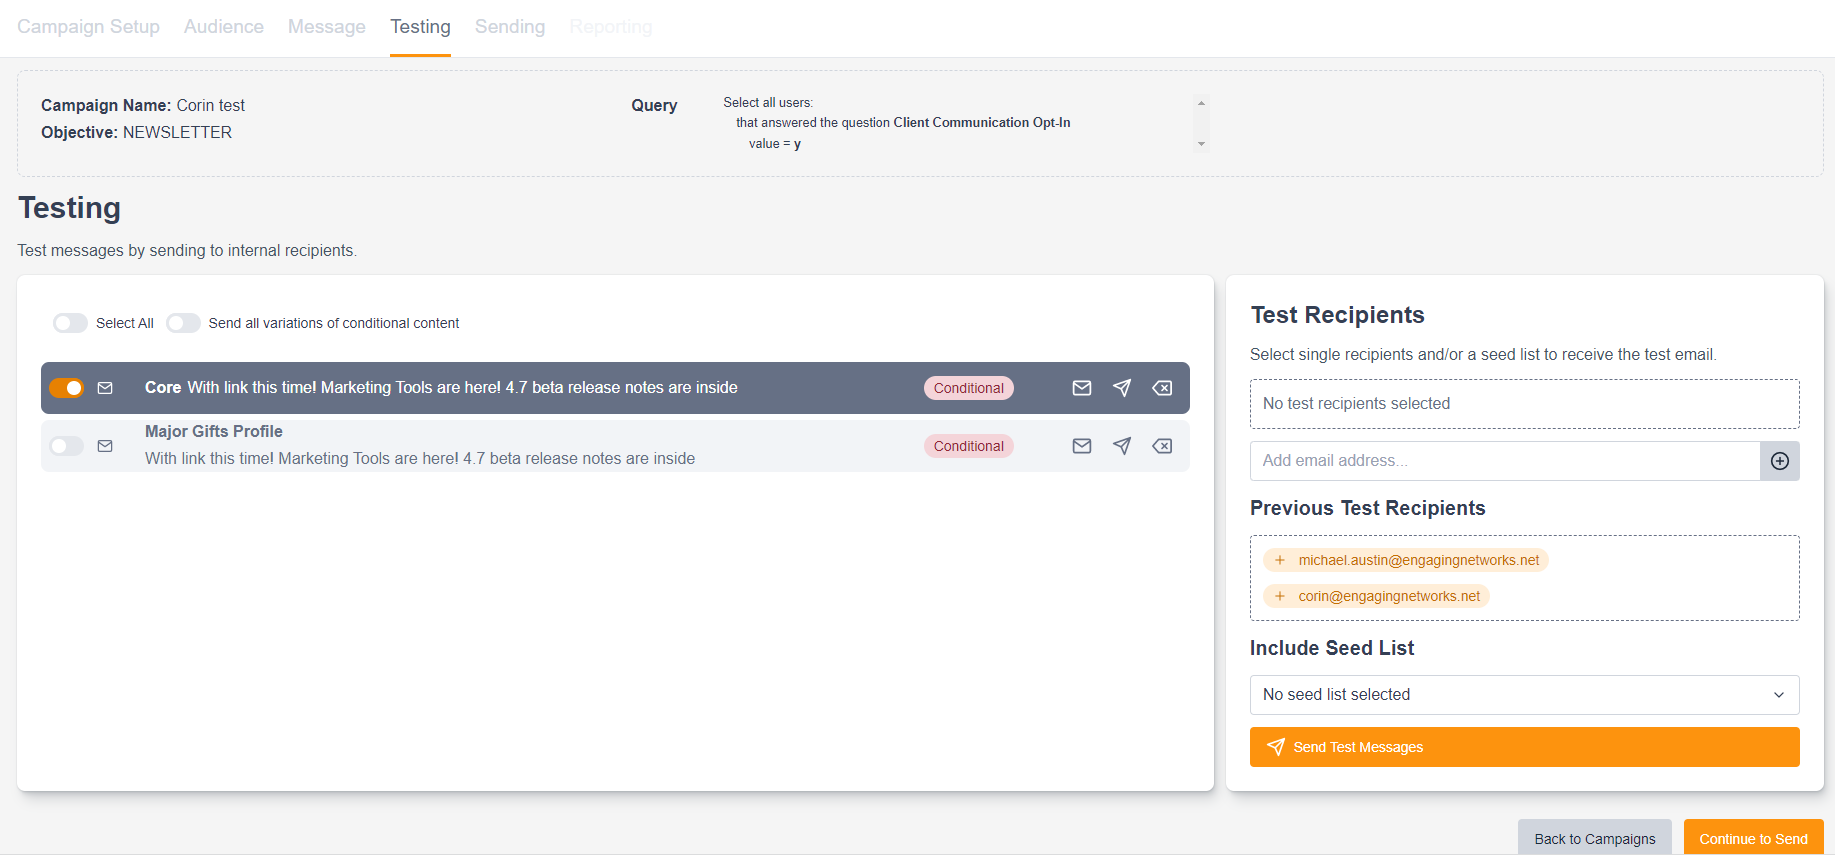The height and width of the screenshot is (859, 1835).
Task: Click the Add email address field
Action: 1504,461
